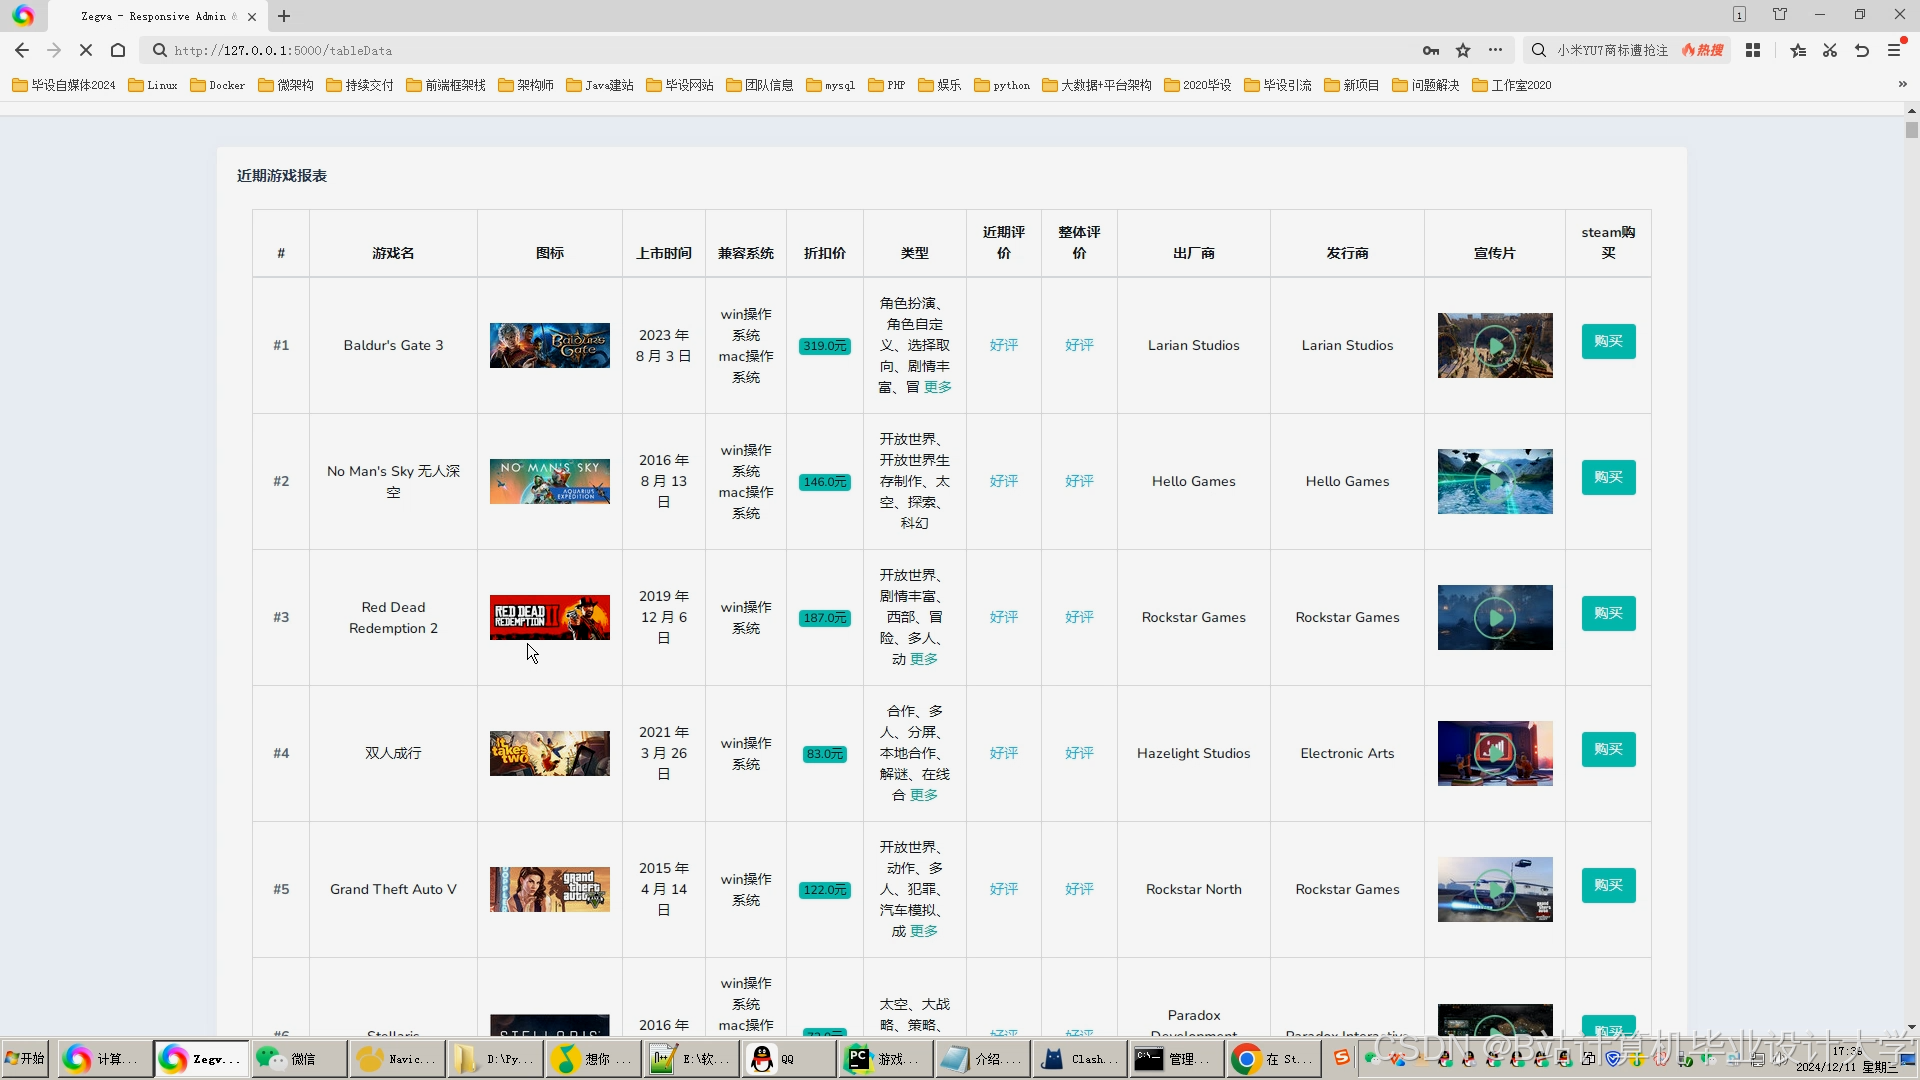Show more bookmarks with the overflow chevron
The image size is (1920, 1080).
(x=1902, y=85)
